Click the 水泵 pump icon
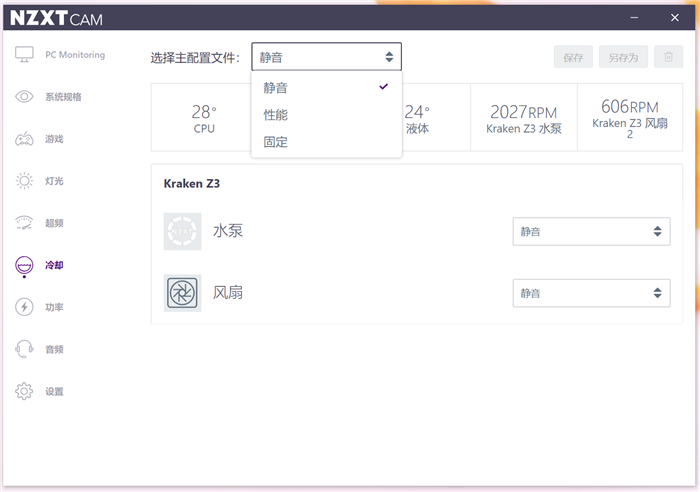The height and width of the screenshot is (492, 700). pyautogui.click(x=182, y=231)
